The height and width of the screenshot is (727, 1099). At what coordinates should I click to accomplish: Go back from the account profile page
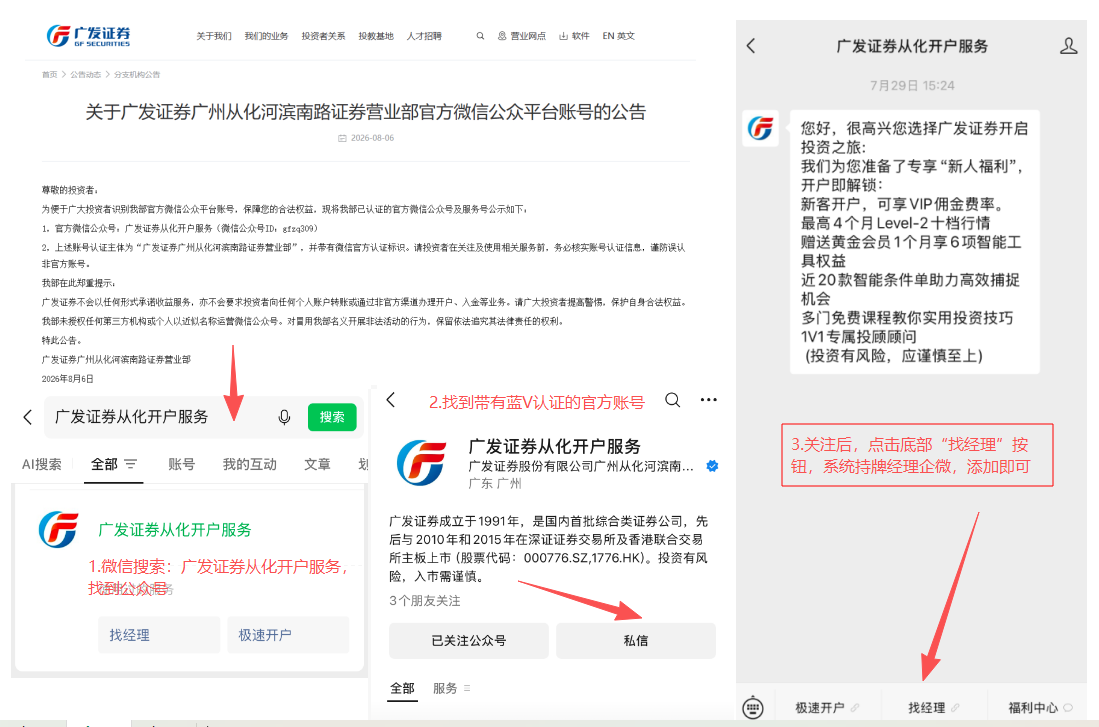[391, 400]
